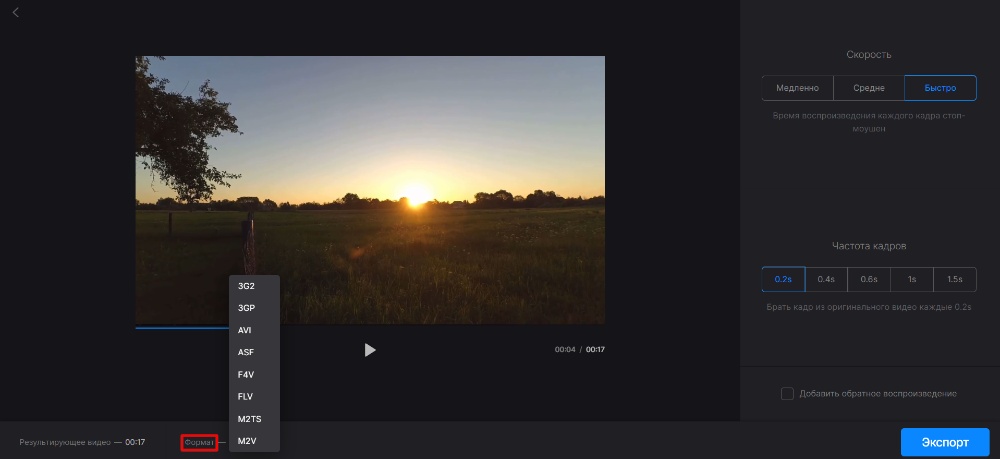Click the 00:17 total duration text

(596, 349)
